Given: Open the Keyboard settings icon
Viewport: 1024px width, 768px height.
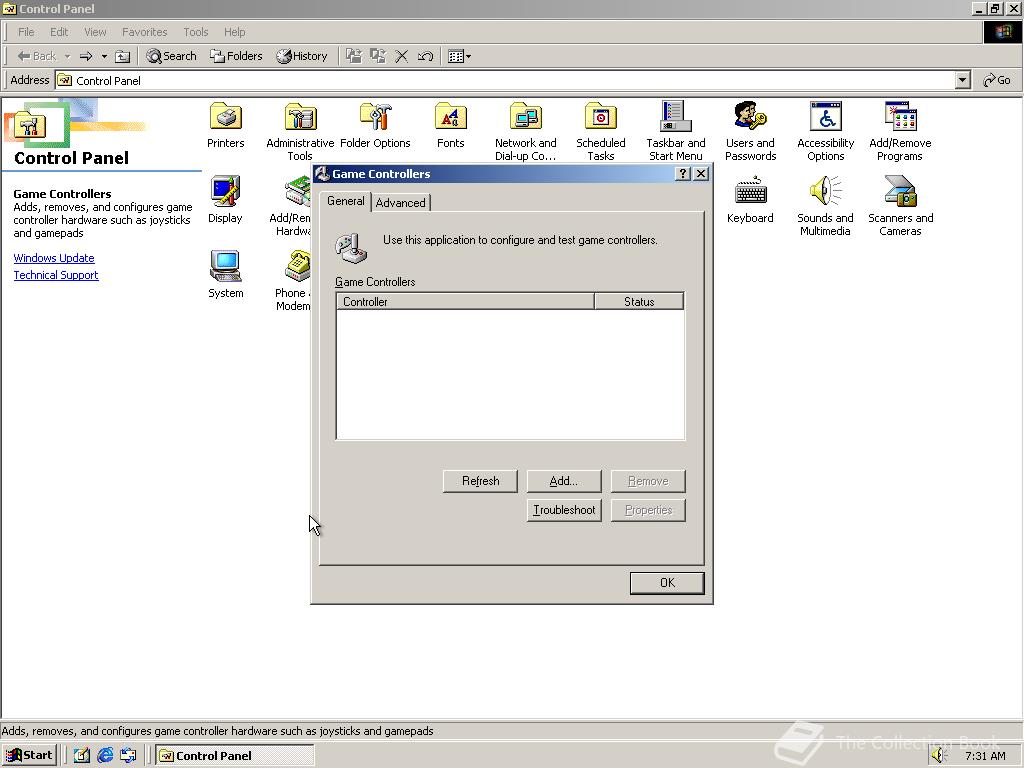Looking at the screenshot, I should [x=750, y=193].
